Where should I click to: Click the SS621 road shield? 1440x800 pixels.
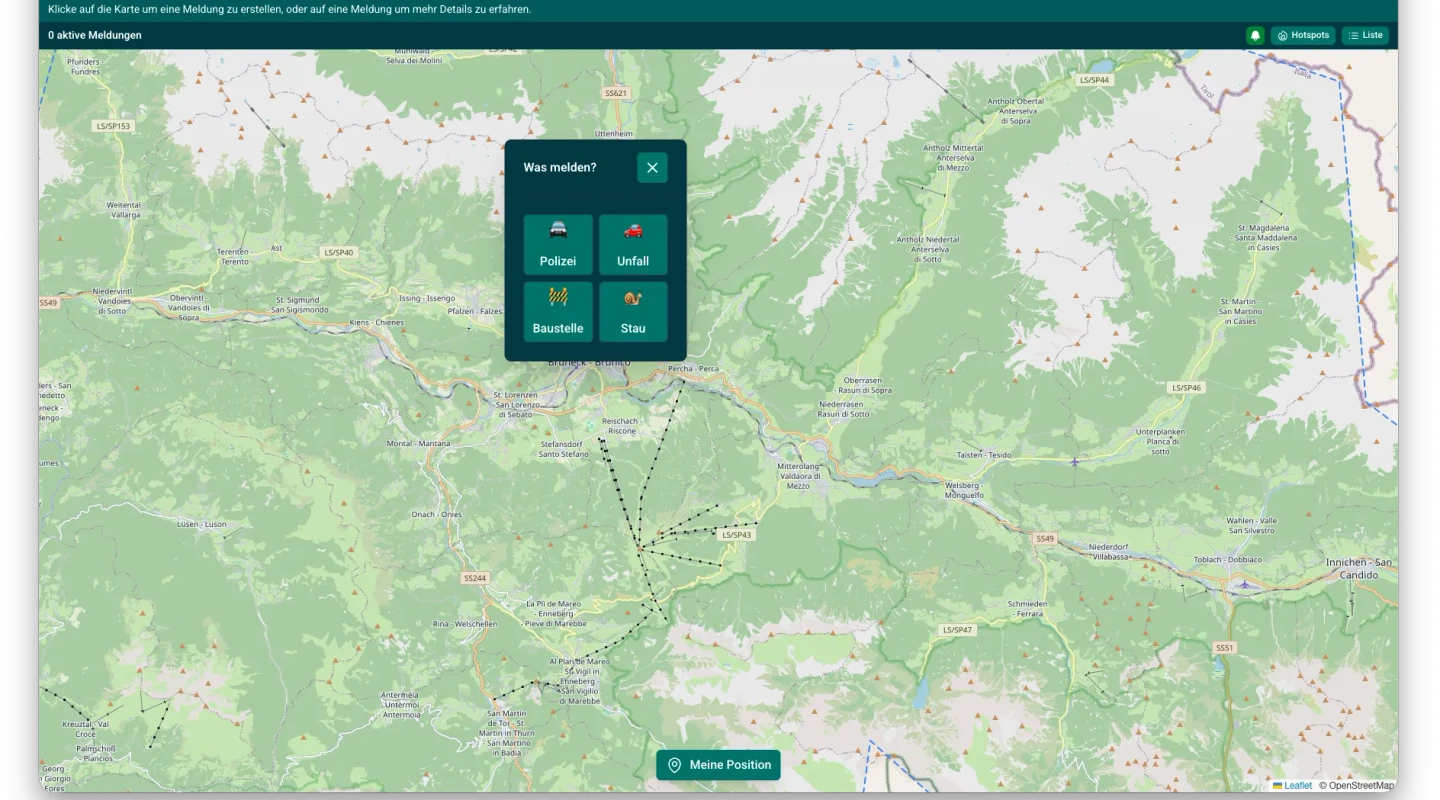pos(616,92)
